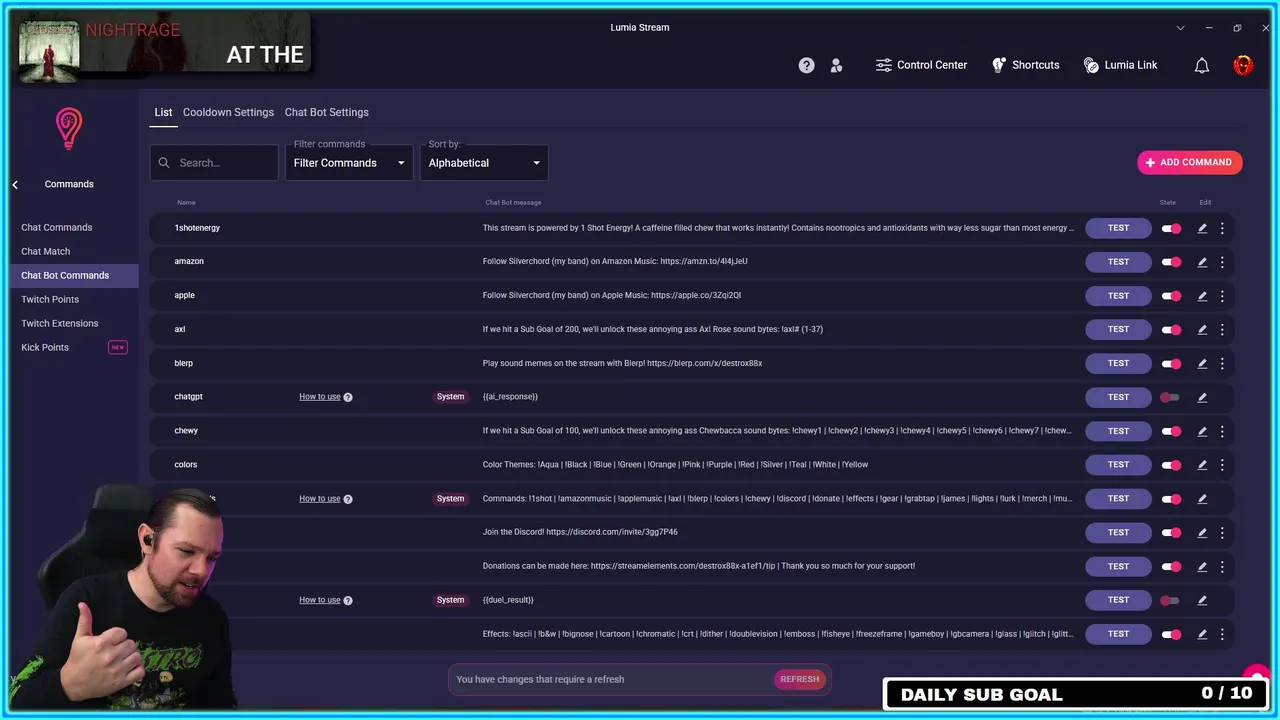Open more options for apple row

tap(1222, 296)
